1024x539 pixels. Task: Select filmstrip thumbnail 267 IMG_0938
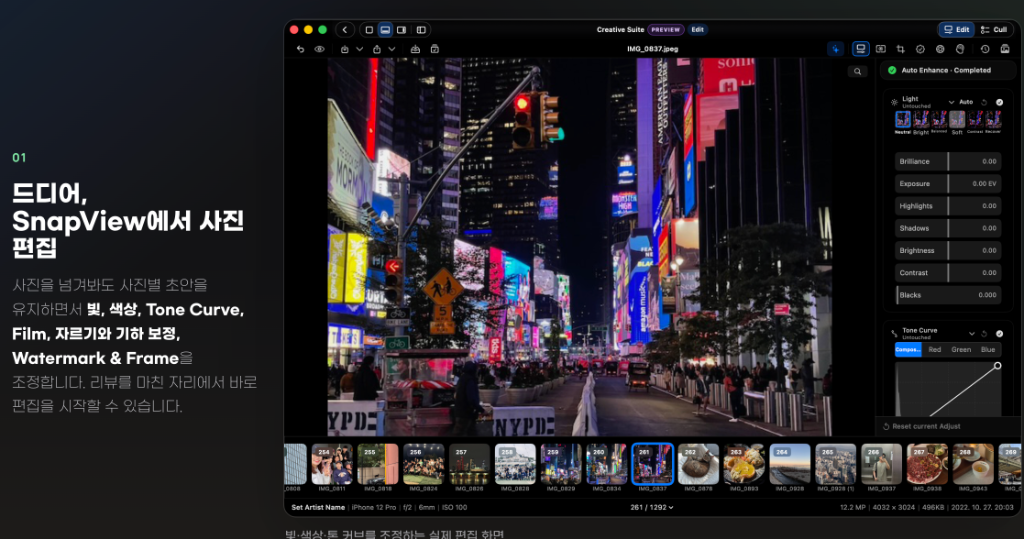point(927,465)
